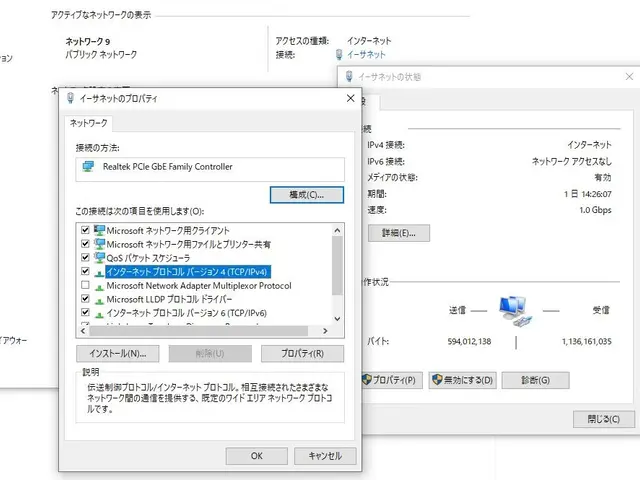Click the Realtek PCIe GbE adapter icon

click(x=88, y=167)
